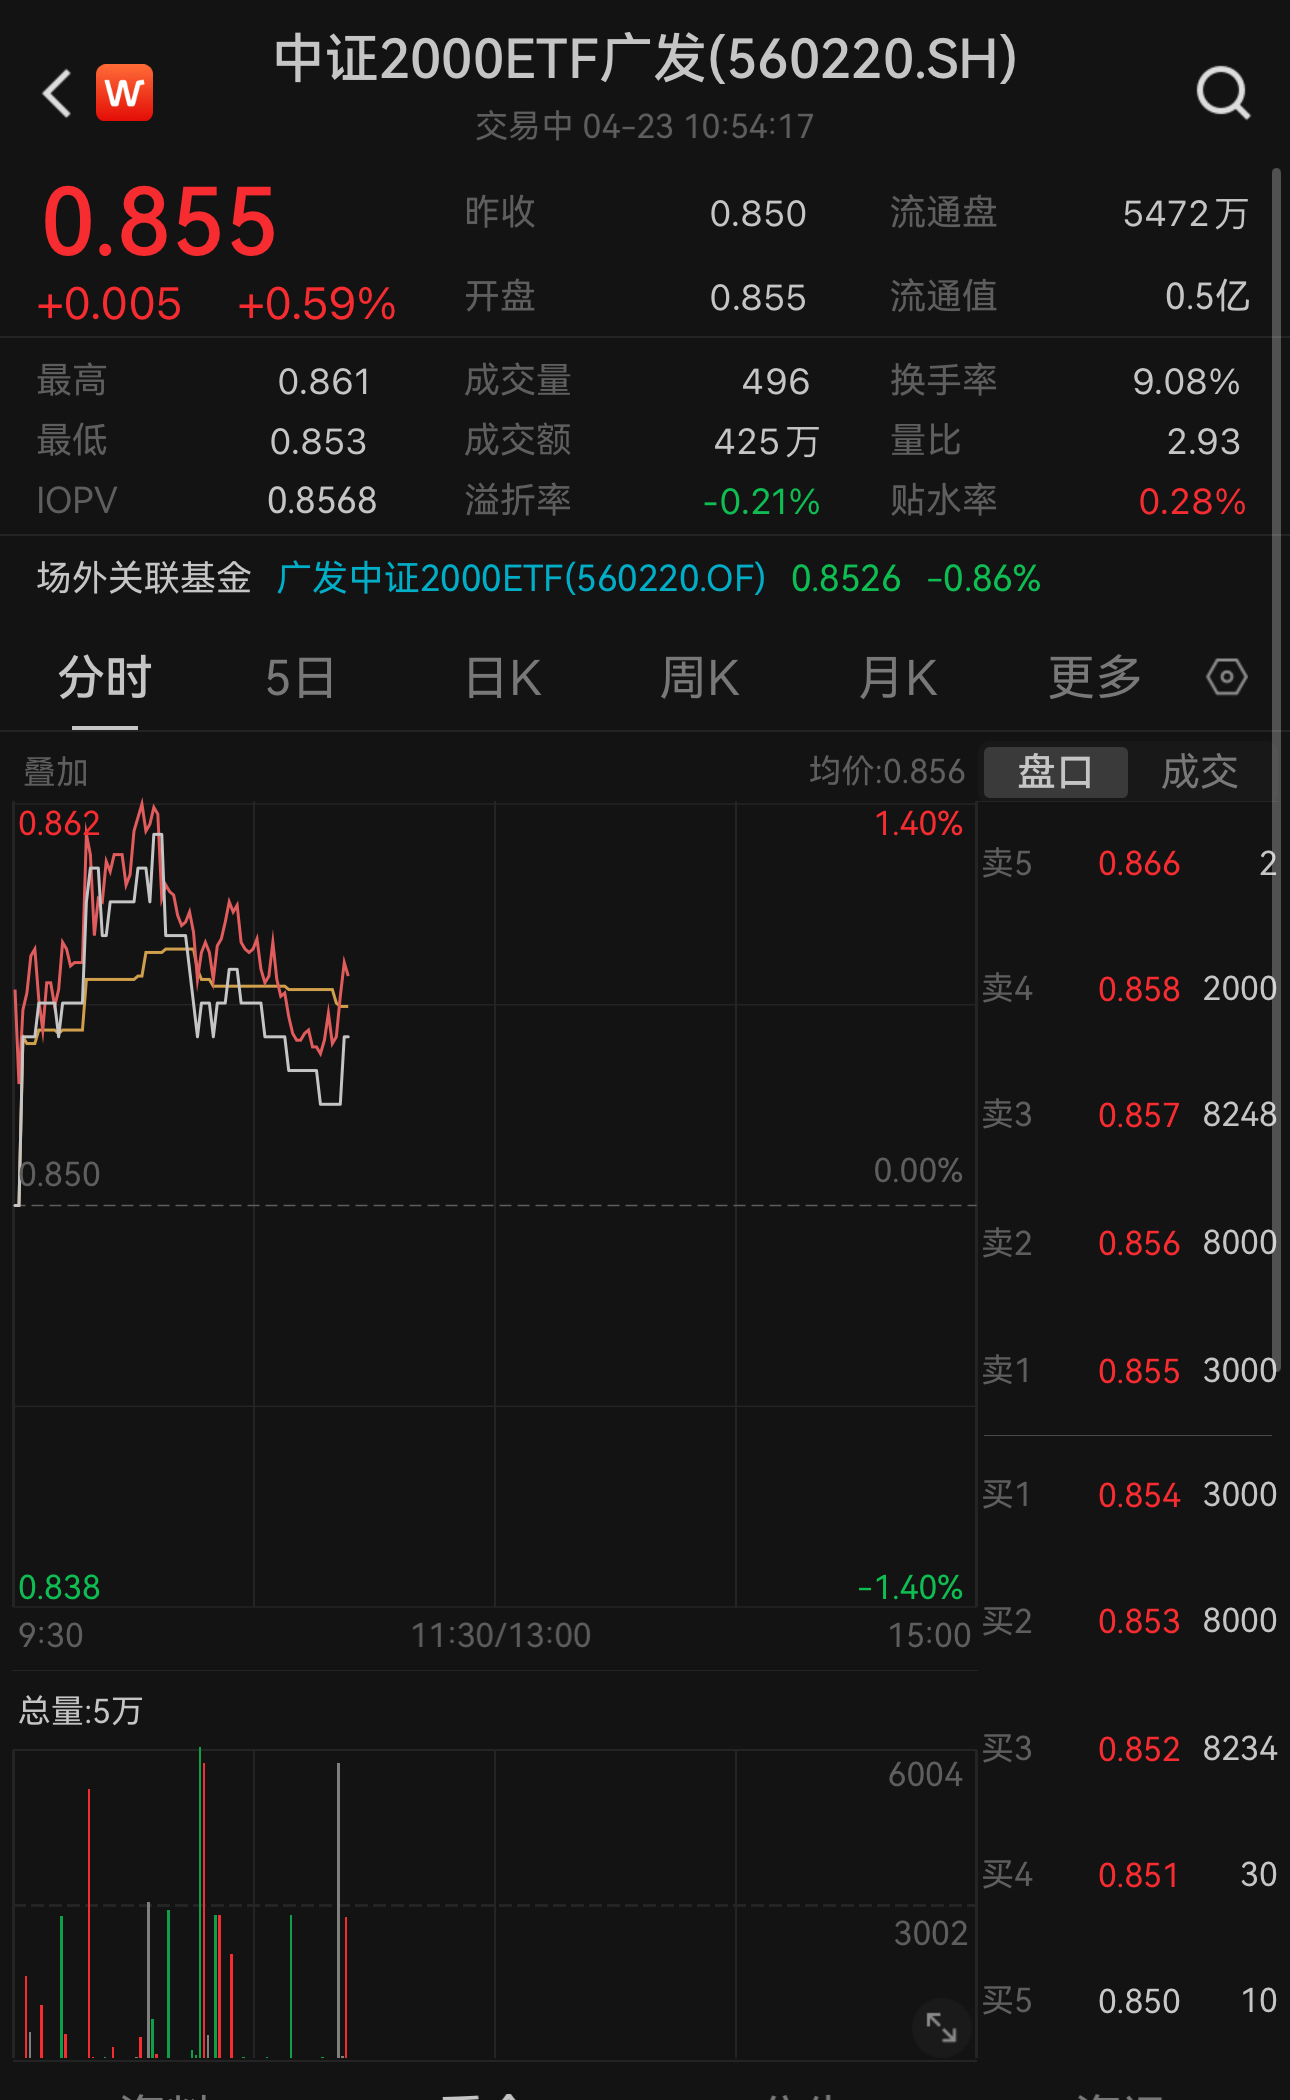This screenshot has height=2100, width=1290.
Task: Tap 卖1 order row at 0.855
Action: [1129, 1371]
